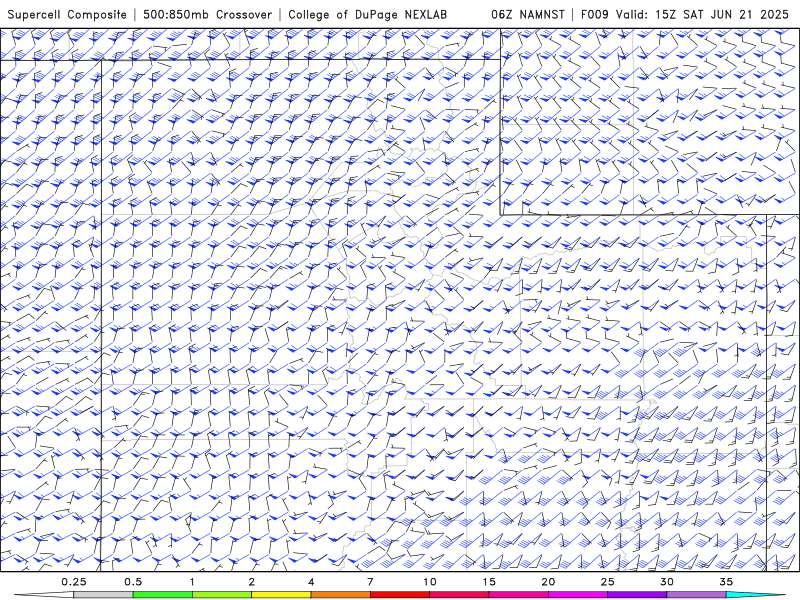The height and width of the screenshot is (600, 800).
Task: Select the violet 25–30 legend segment
Action: tap(637, 595)
